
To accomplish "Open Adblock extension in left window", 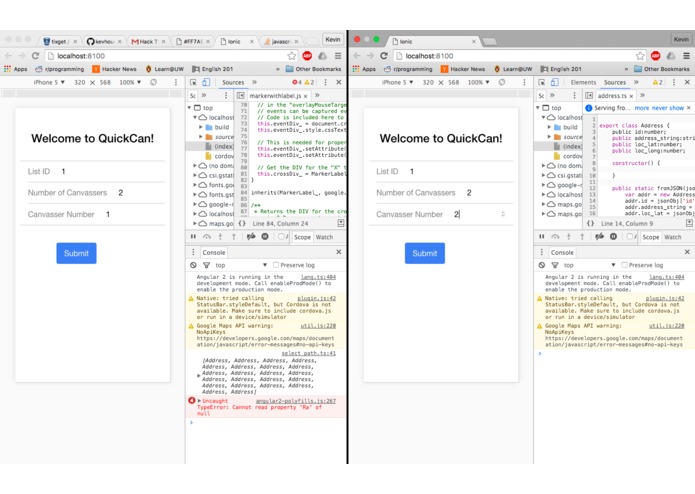I will [307, 56].
